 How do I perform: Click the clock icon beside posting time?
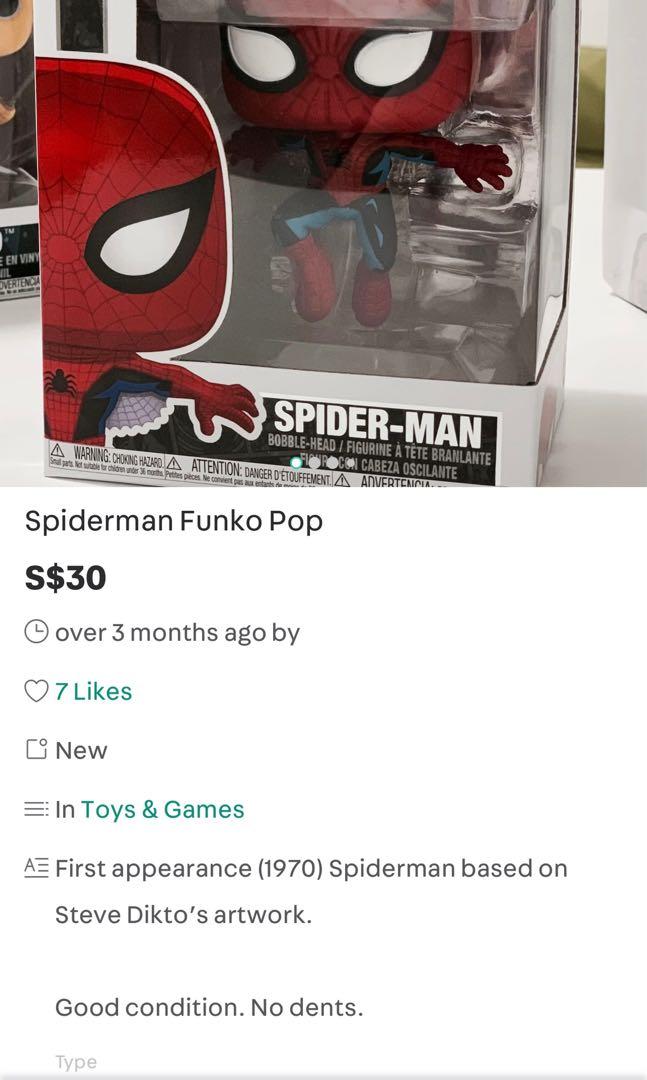[37, 632]
